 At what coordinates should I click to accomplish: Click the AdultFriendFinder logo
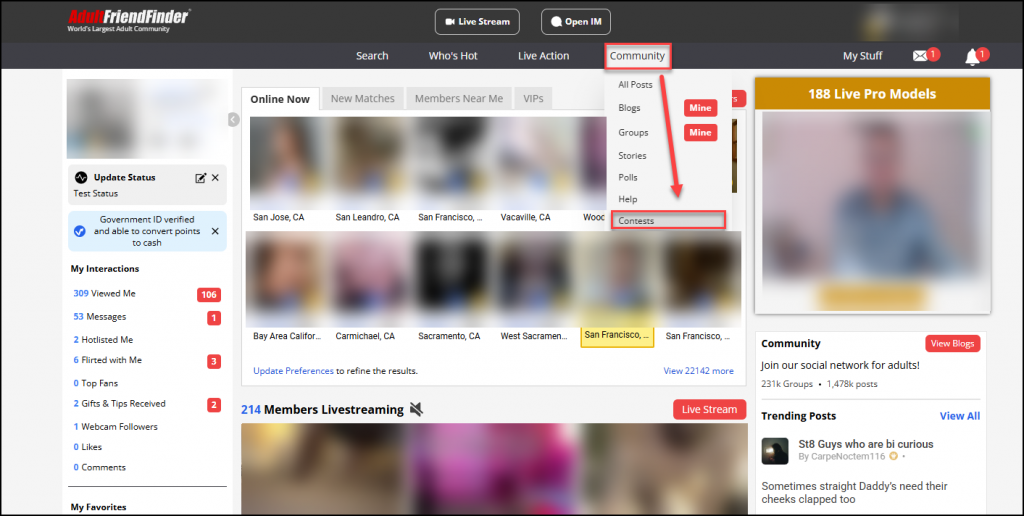click(129, 20)
